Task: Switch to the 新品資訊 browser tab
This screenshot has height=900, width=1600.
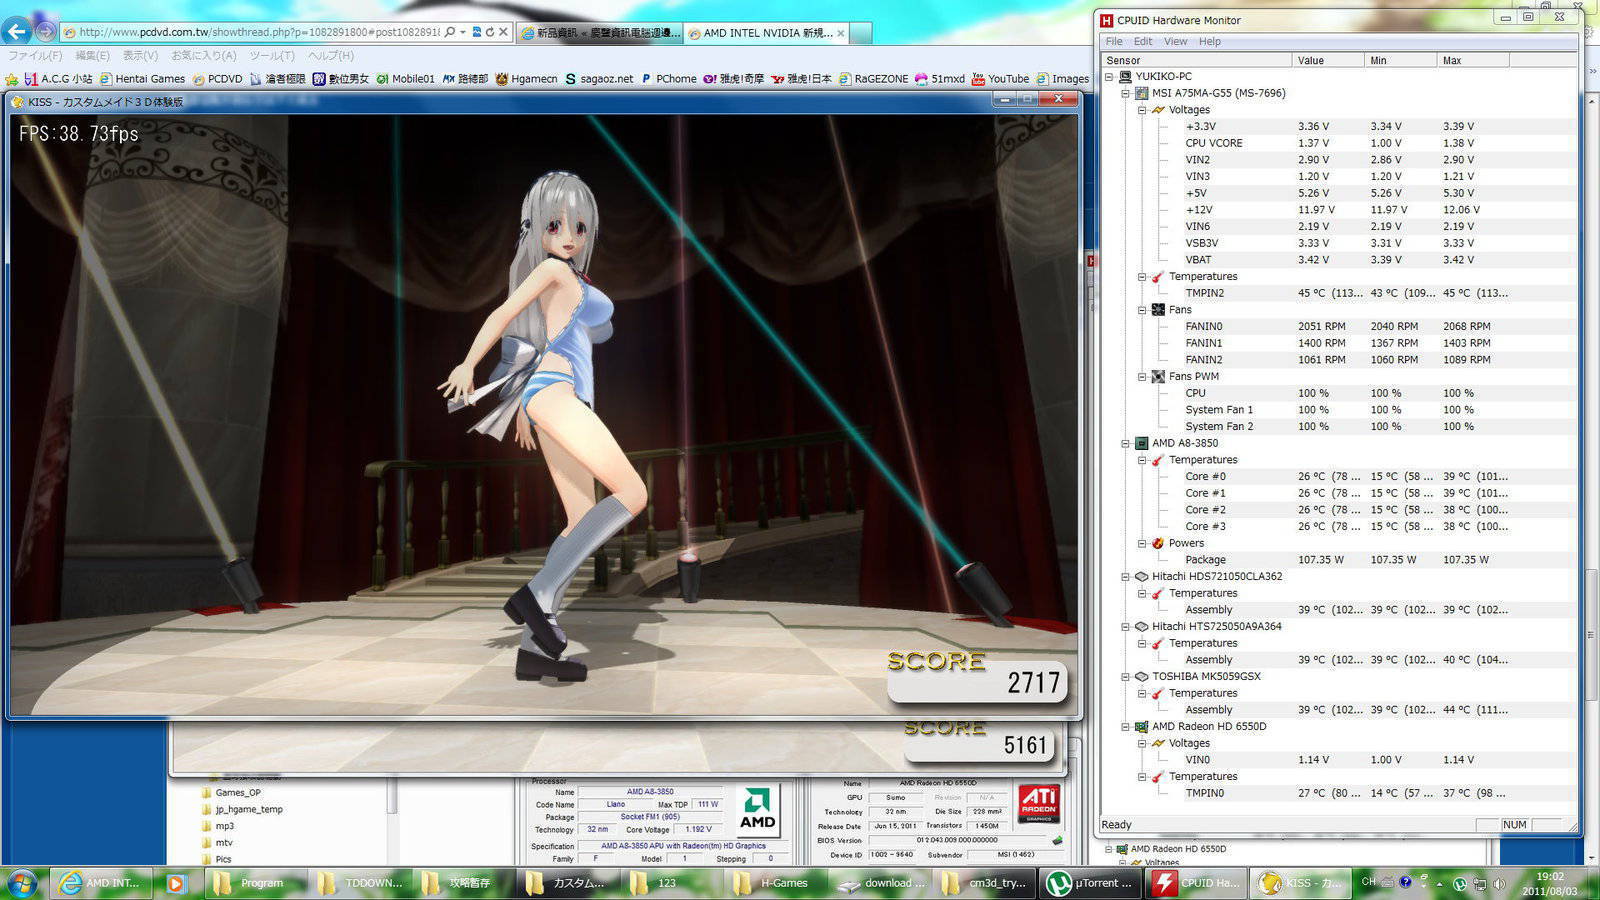Action: 600,33
